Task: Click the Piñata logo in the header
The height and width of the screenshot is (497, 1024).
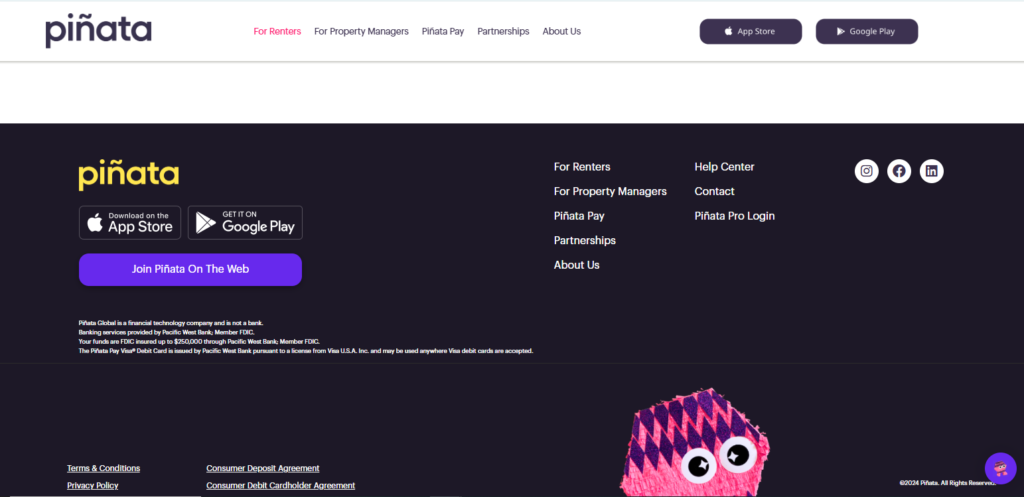Action: 99,31
